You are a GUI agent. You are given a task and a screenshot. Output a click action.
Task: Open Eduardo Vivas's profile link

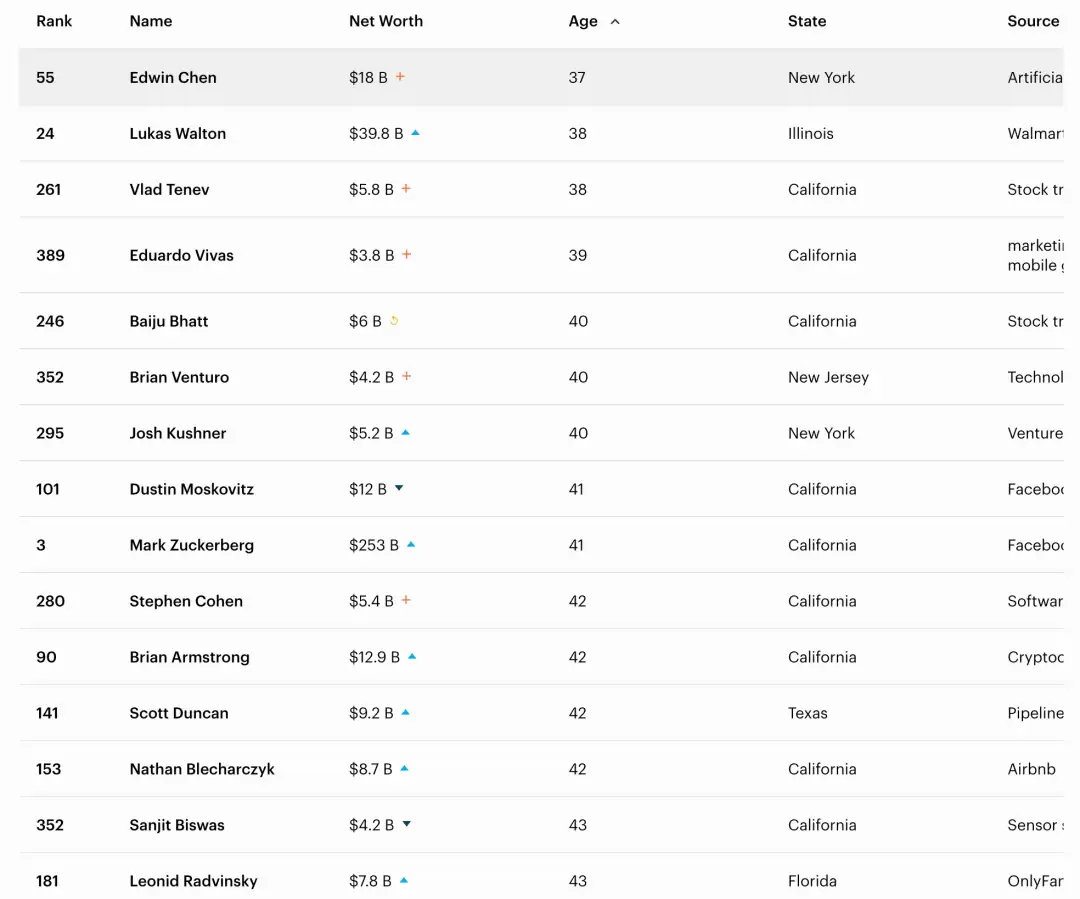coord(182,255)
